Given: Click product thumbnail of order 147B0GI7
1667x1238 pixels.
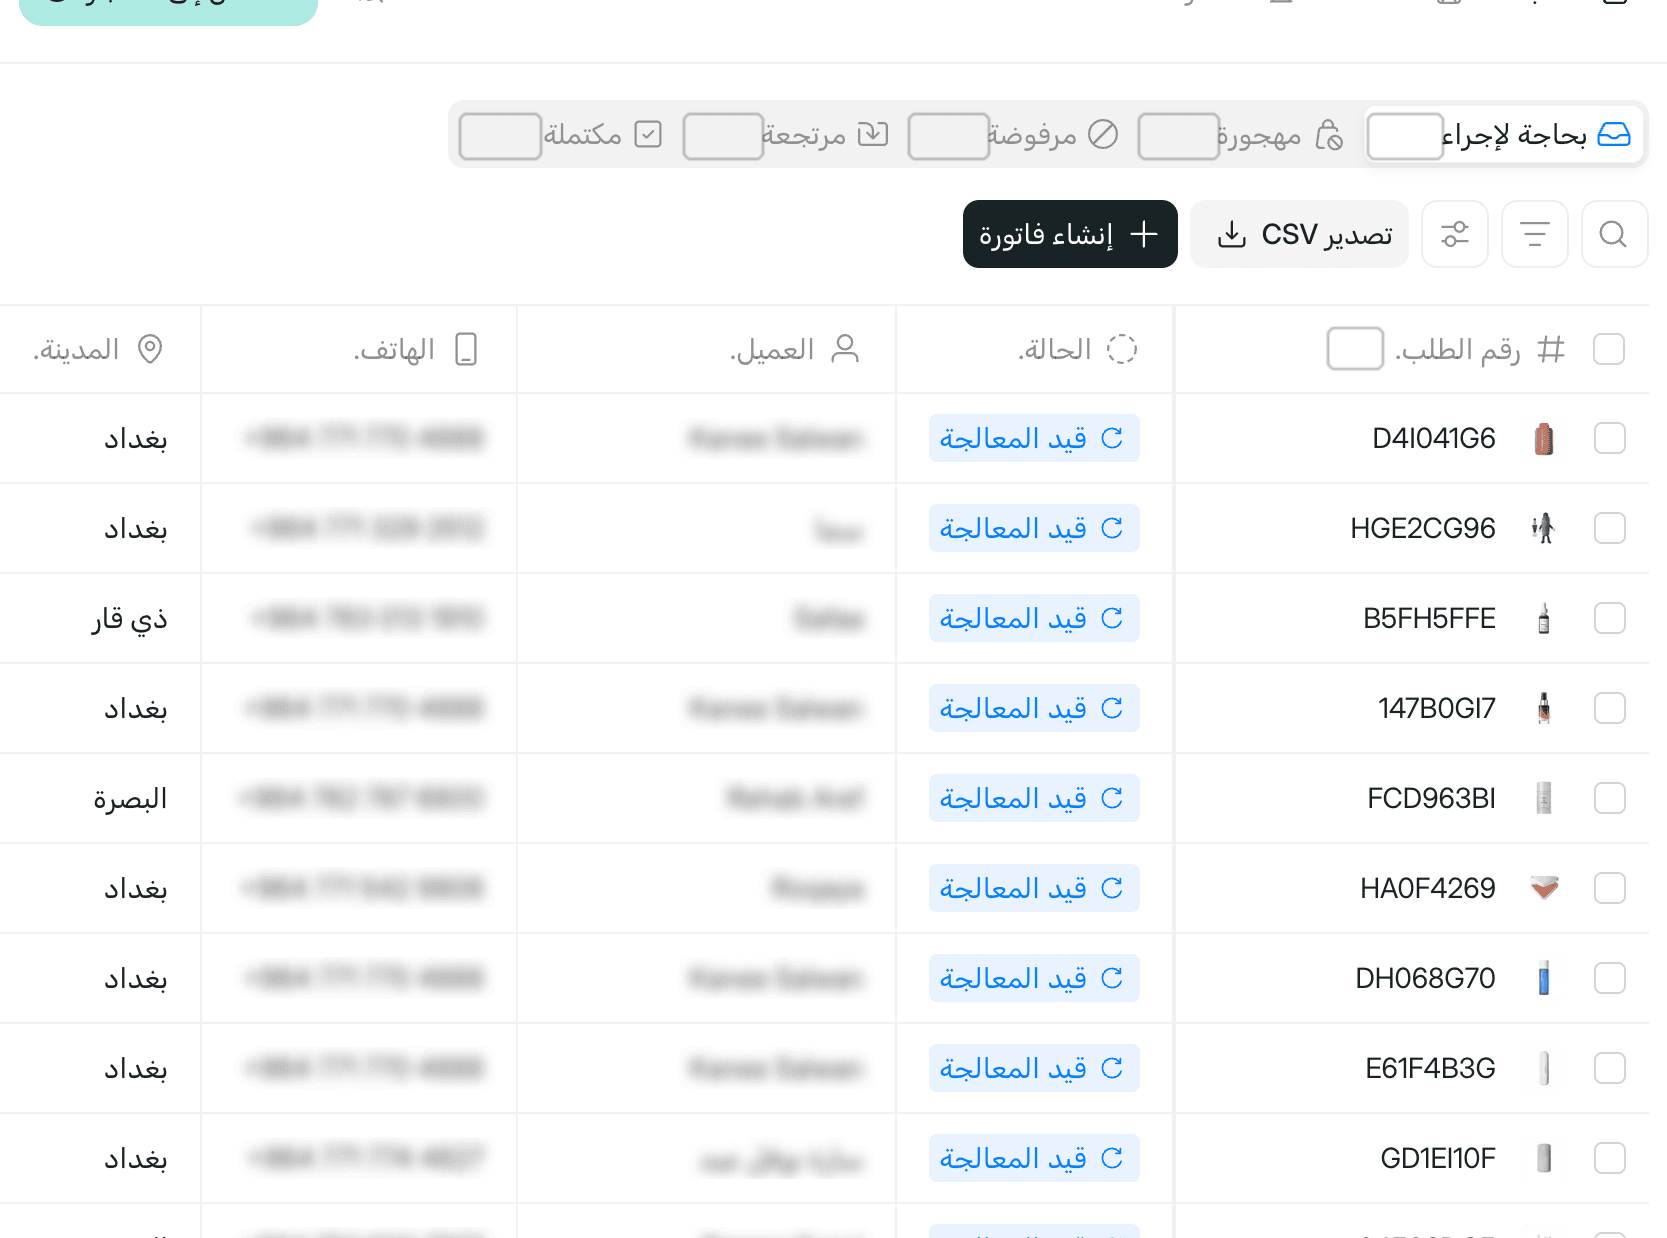Looking at the screenshot, I should [x=1544, y=708].
